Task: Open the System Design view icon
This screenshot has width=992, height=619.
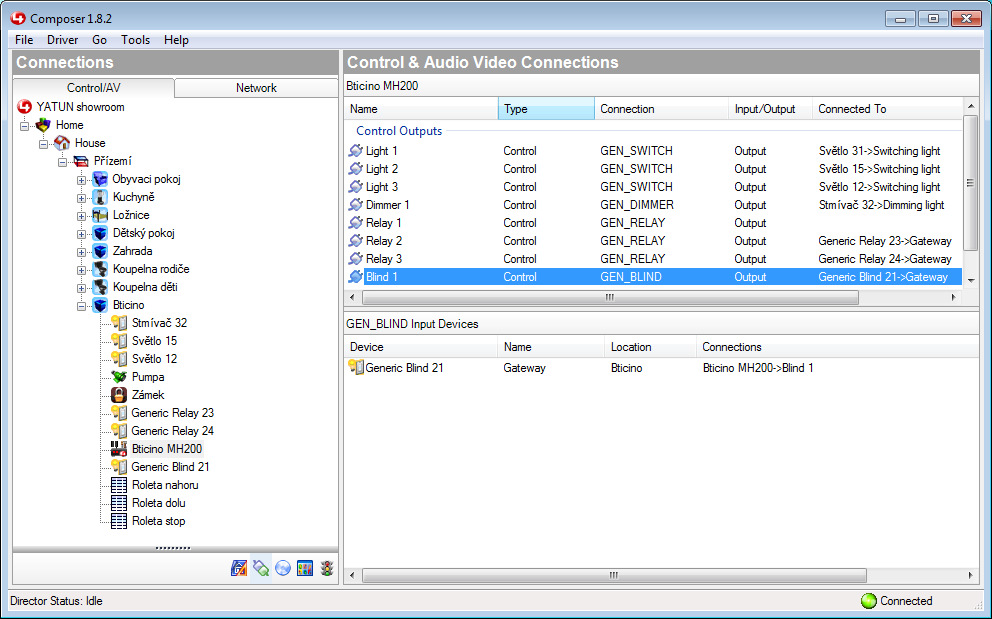Action: pyautogui.click(x=239, y=568)
